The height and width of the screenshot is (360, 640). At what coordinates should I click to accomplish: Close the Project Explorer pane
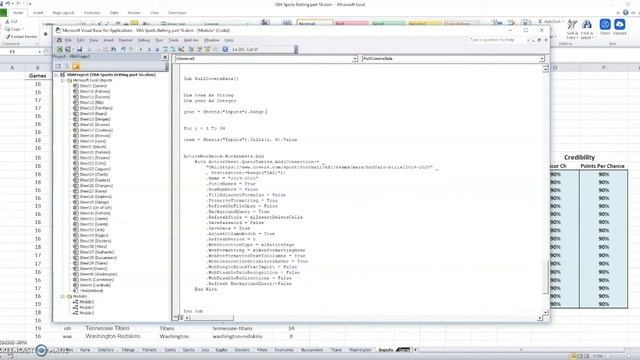click(x=165, y=57)
